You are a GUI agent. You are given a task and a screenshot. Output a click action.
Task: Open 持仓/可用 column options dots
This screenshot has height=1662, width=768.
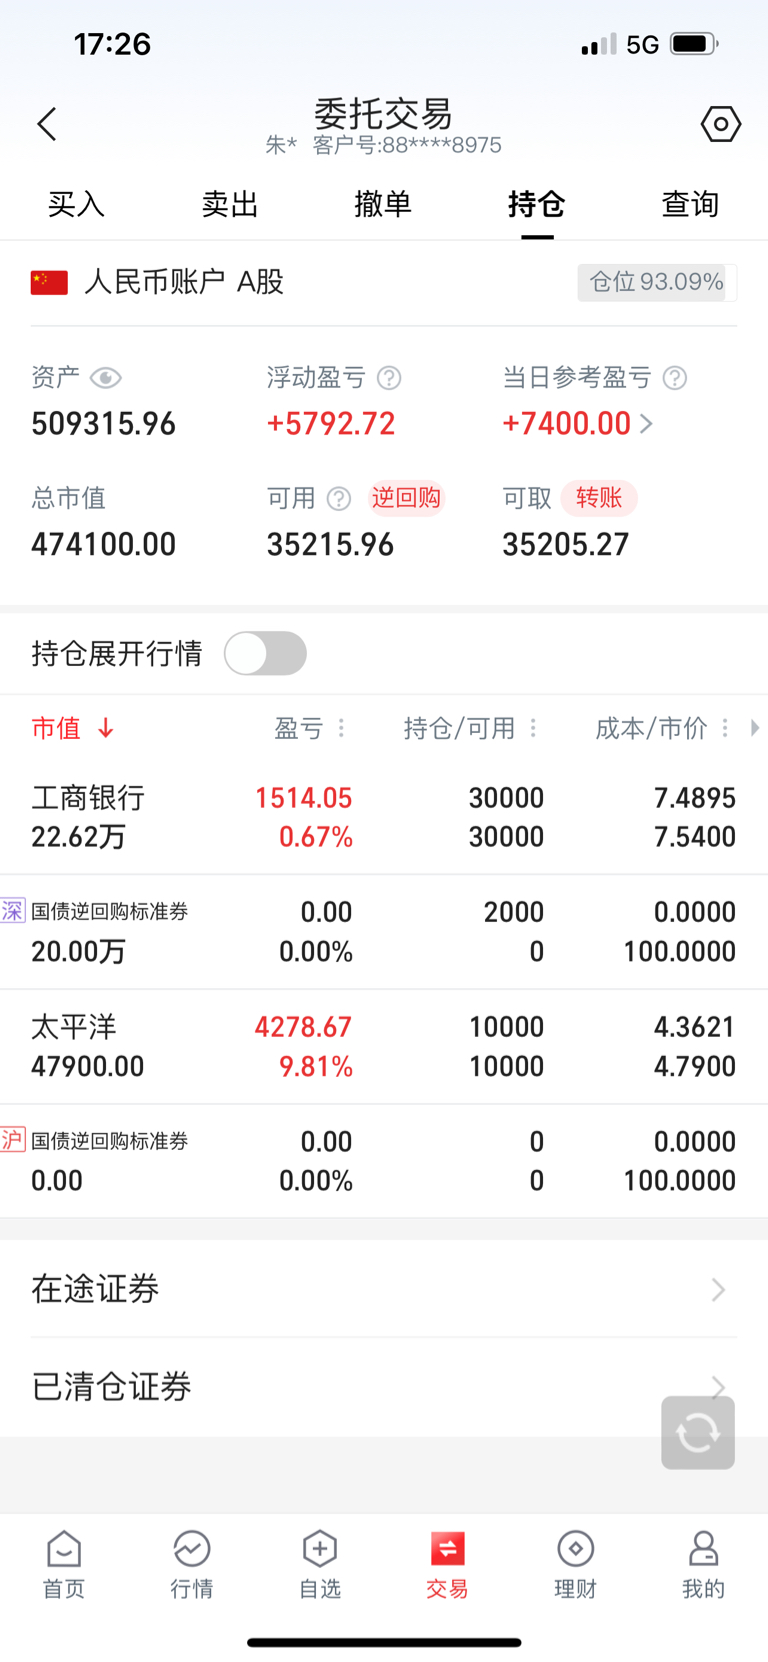click(533, 728)
